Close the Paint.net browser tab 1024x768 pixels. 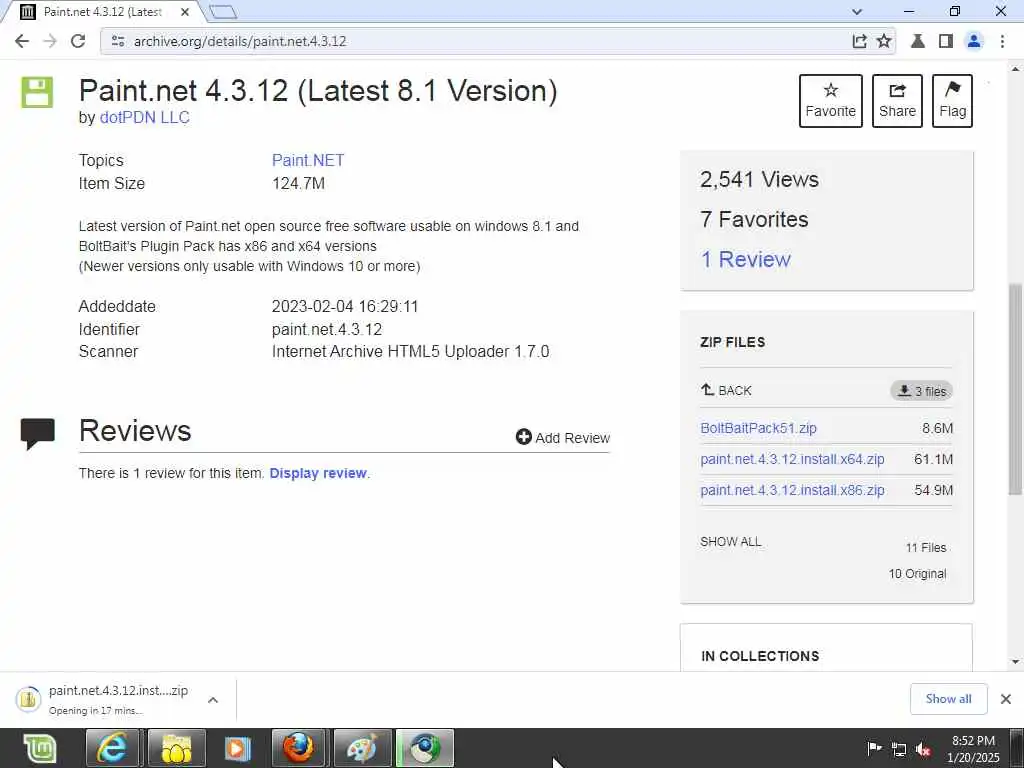185,12
